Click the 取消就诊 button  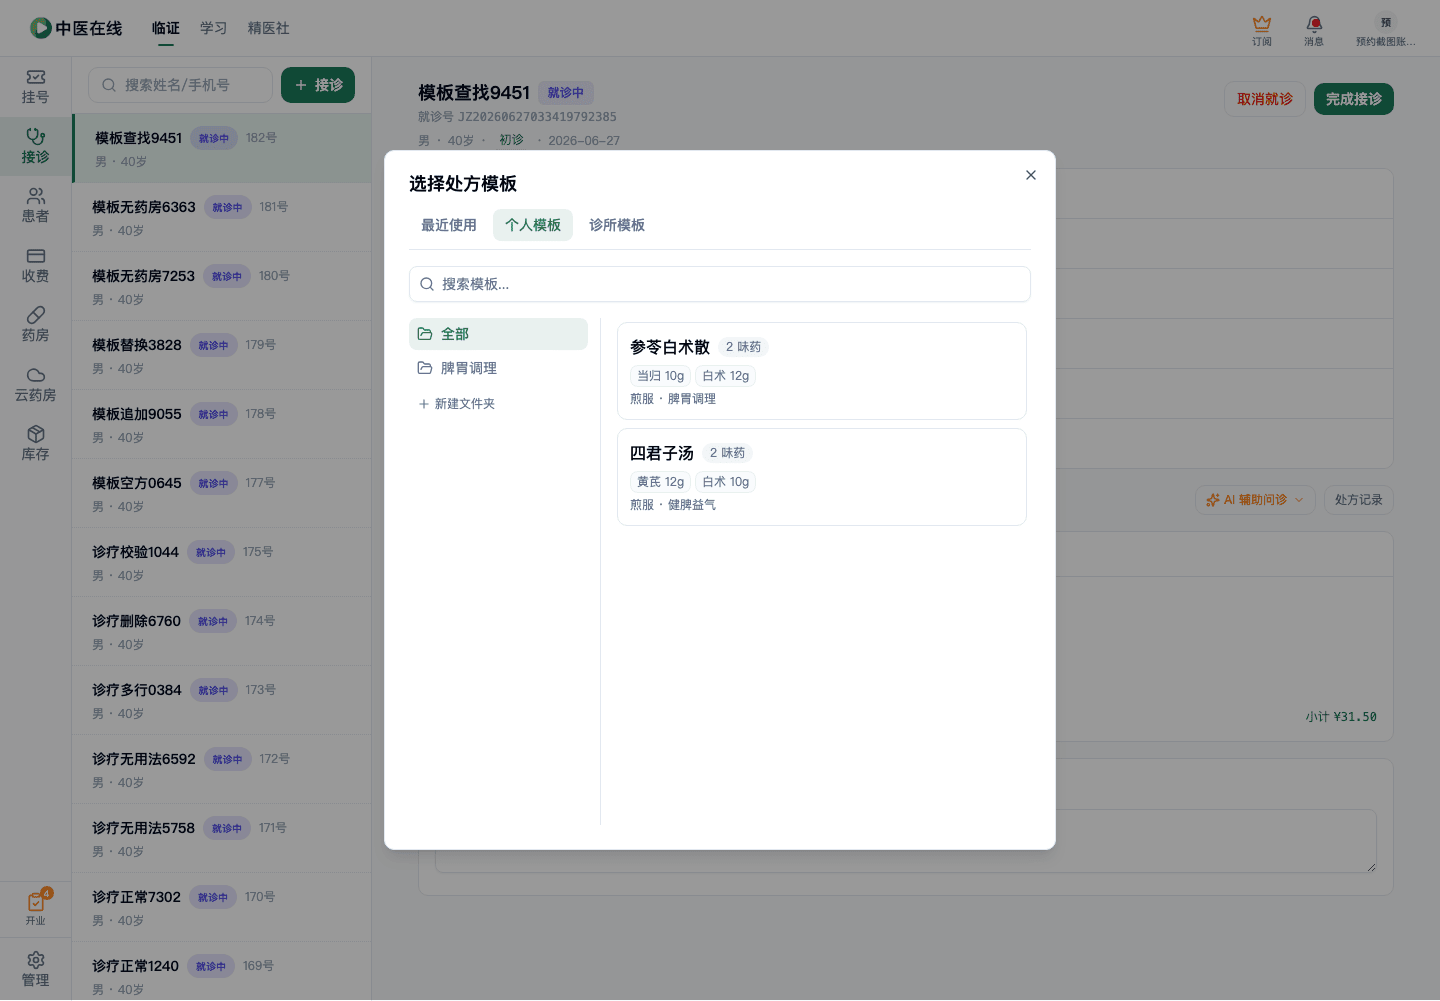[x=1265, y=99]
